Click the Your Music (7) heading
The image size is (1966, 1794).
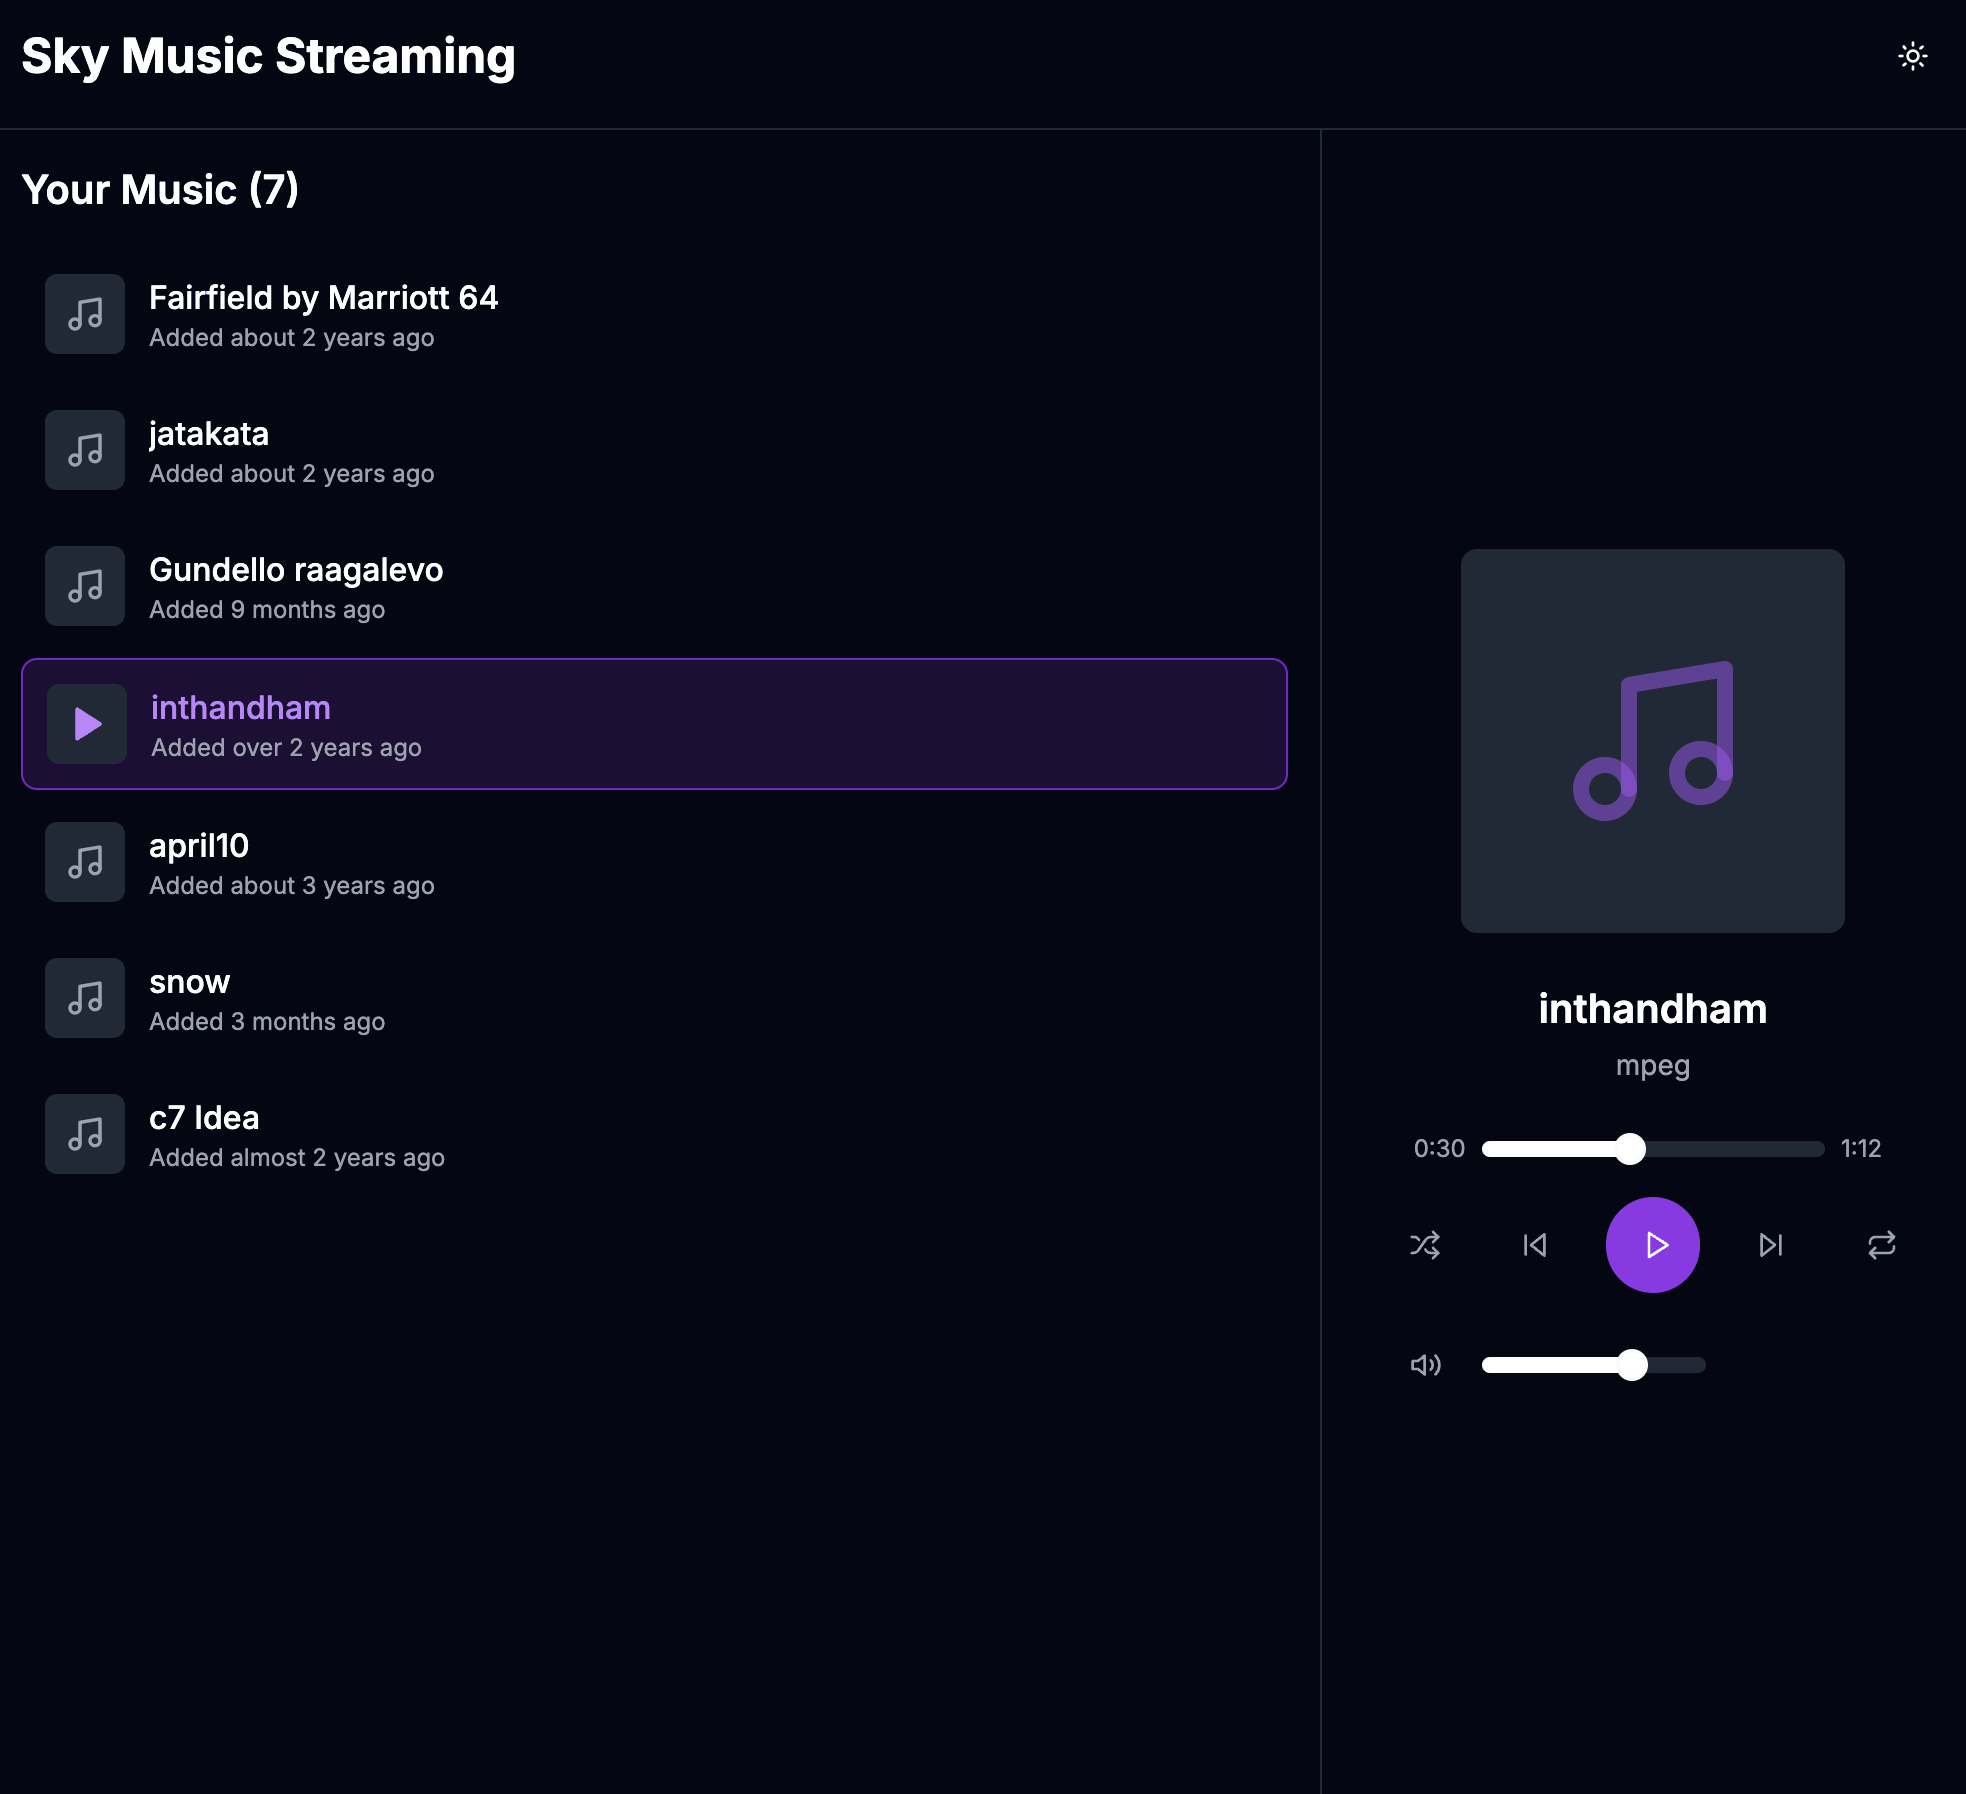pos(160,189)
